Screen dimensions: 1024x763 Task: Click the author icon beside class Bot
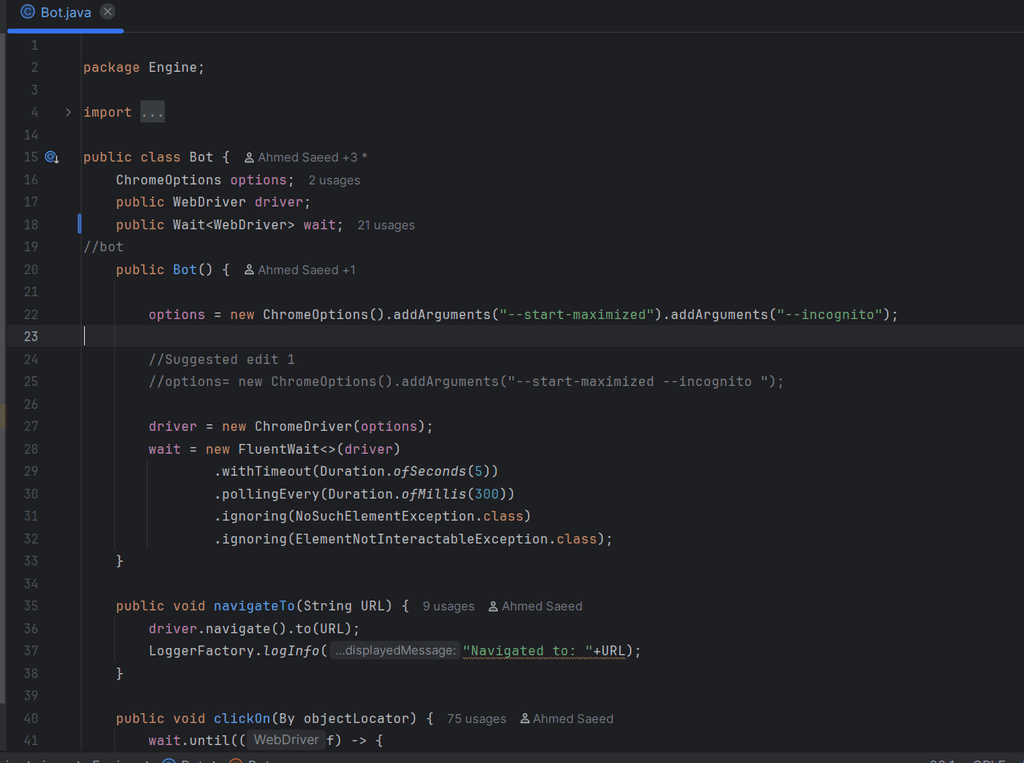(x=249, y=158)
